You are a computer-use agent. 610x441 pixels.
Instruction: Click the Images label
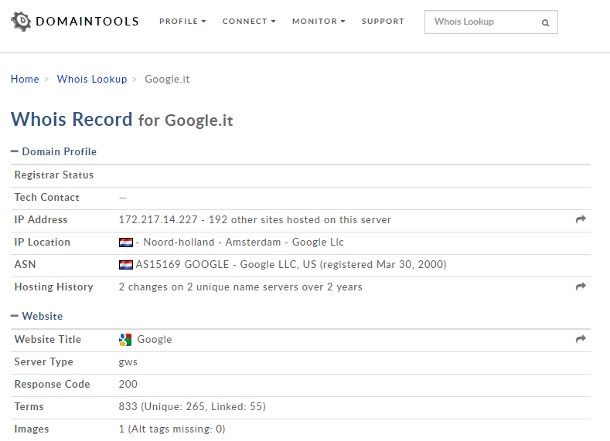(32, 429)
